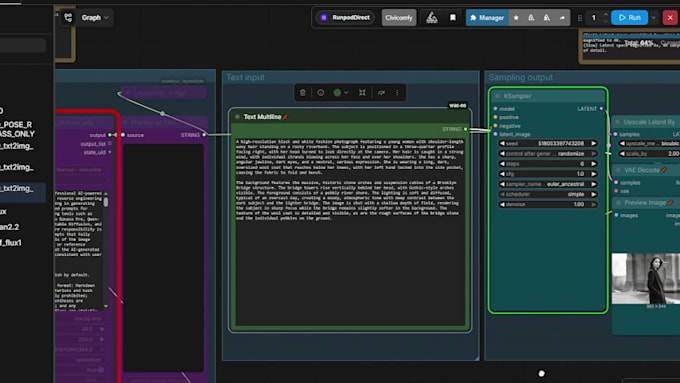Bypass the selected node via the curved arrow icon
The height and width of the screenshot is (383, 680).
(381, 92)
